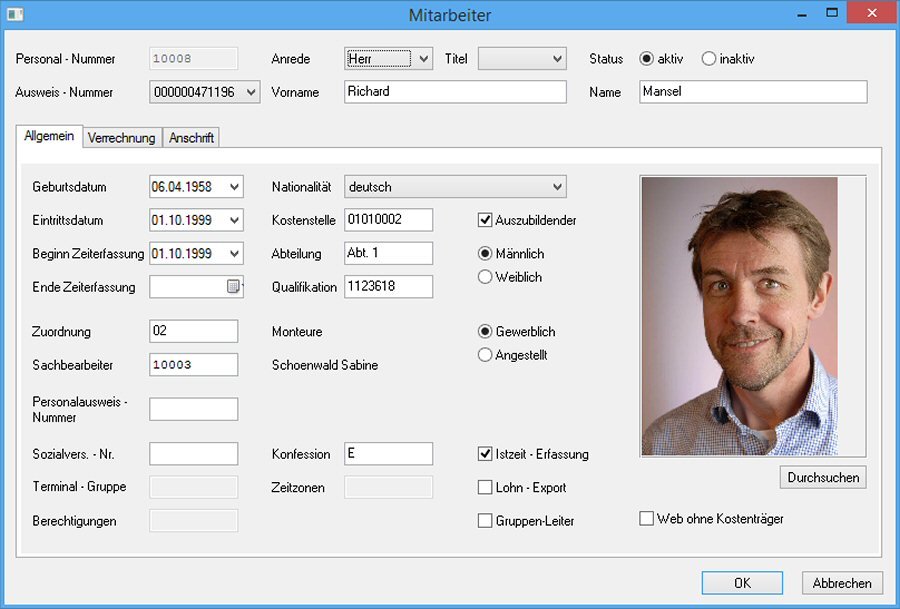This screenshot has height=609, width=900.
Task: Open the Anrede dropdown
Action: click(x=423, y=59)
